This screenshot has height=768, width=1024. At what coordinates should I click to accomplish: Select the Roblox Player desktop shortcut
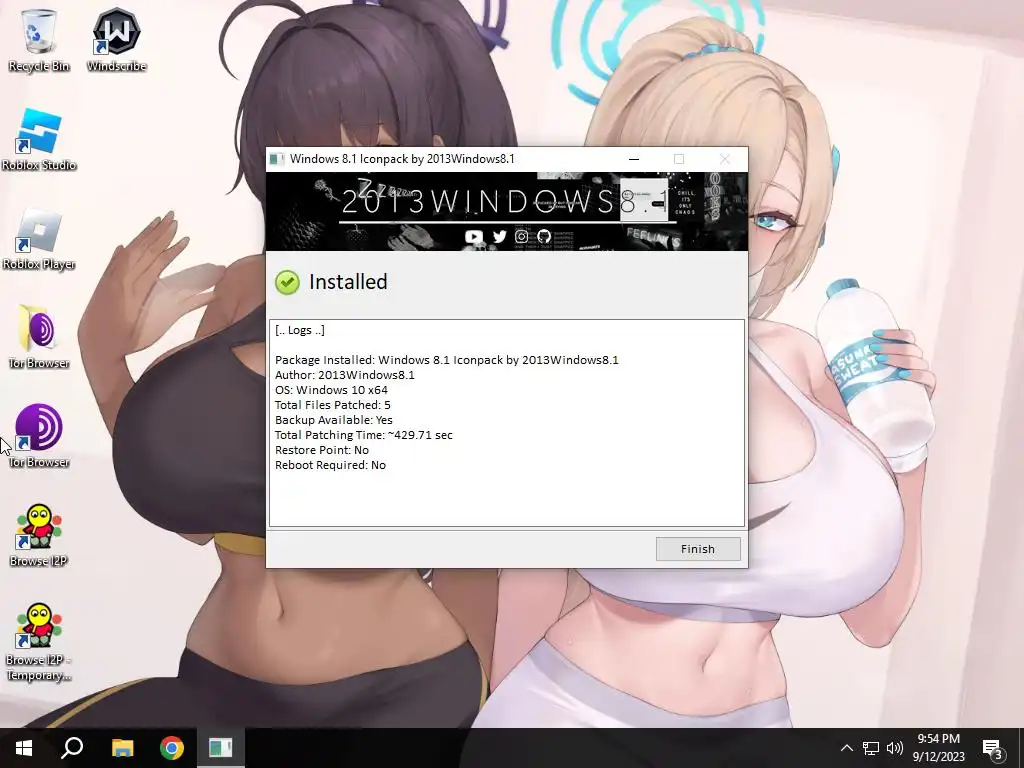39,239
